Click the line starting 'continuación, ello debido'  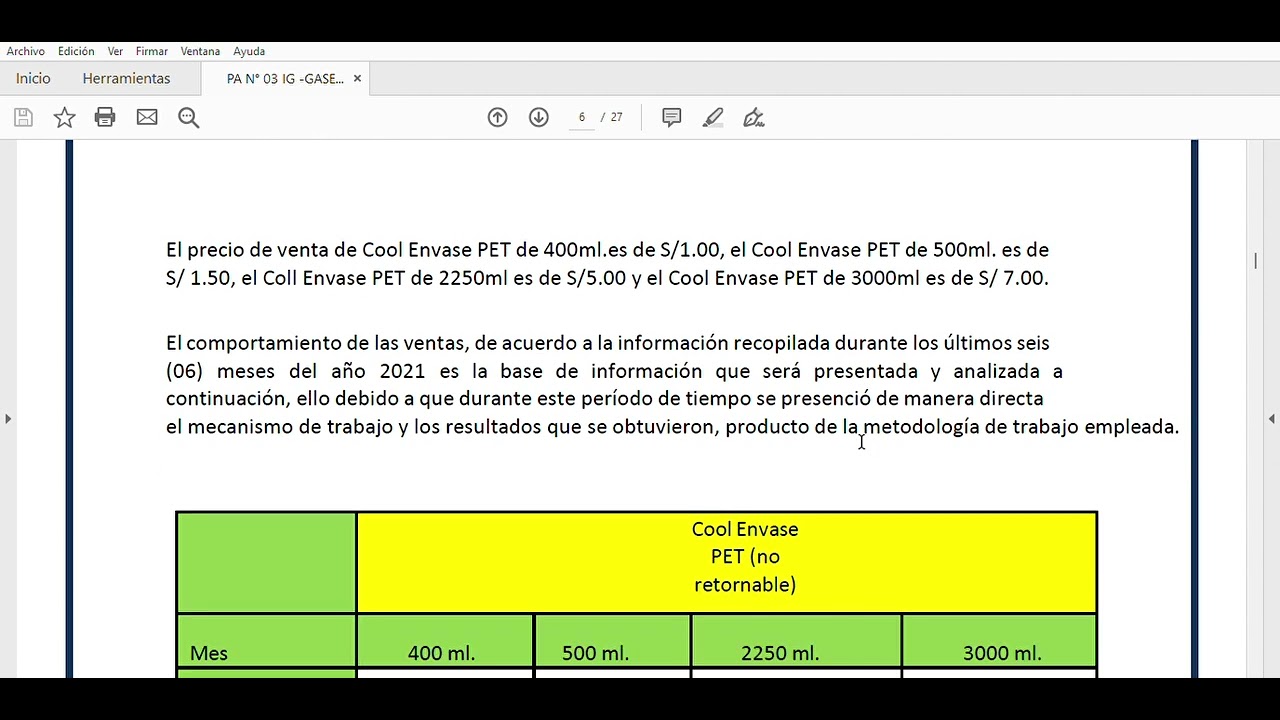click(605, 399)
